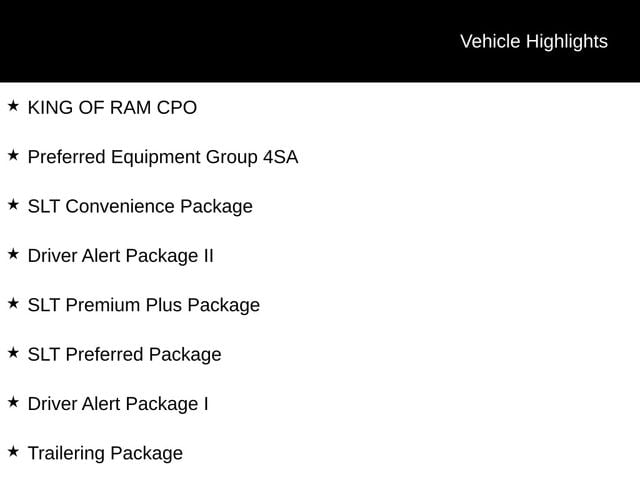This screenshot has height=480, width=640.
Task: Click the star icon beside KING OF RAM CPO
Action: tap(13, 106)
